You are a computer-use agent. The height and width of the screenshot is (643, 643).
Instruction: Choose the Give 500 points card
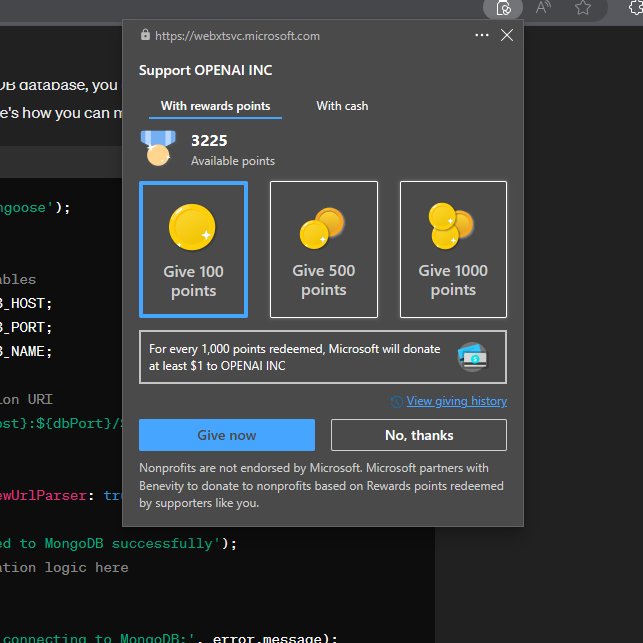tap(324, 249)
